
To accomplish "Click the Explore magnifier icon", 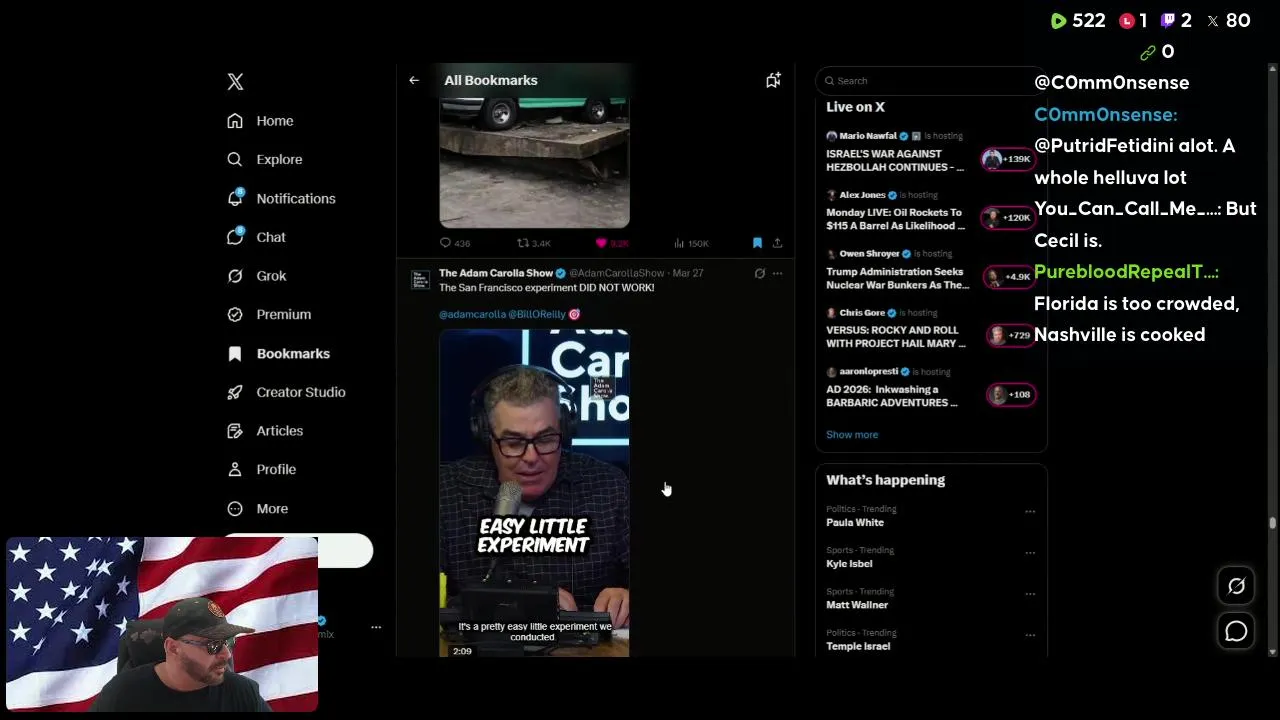I will tap(235, 159).
